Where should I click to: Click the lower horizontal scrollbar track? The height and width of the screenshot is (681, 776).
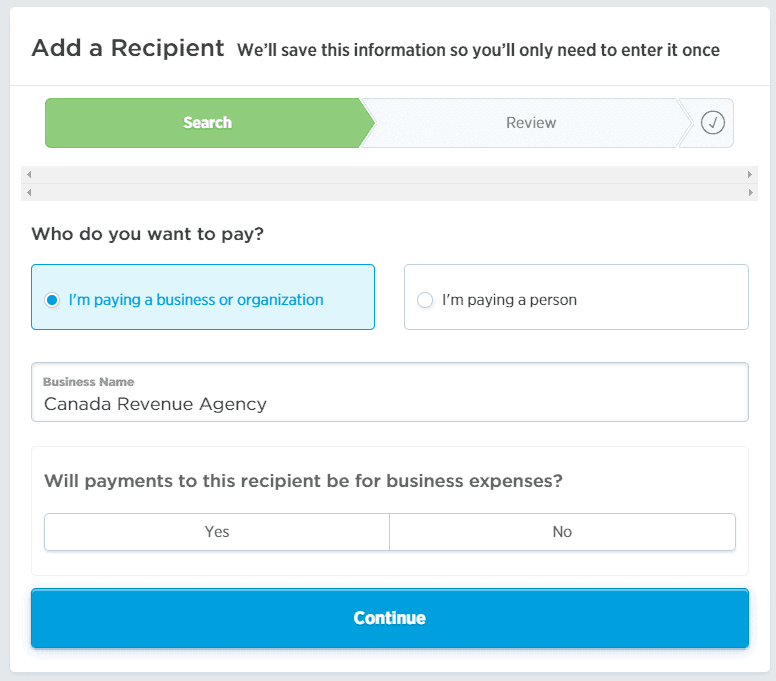[x=390, y=192]
